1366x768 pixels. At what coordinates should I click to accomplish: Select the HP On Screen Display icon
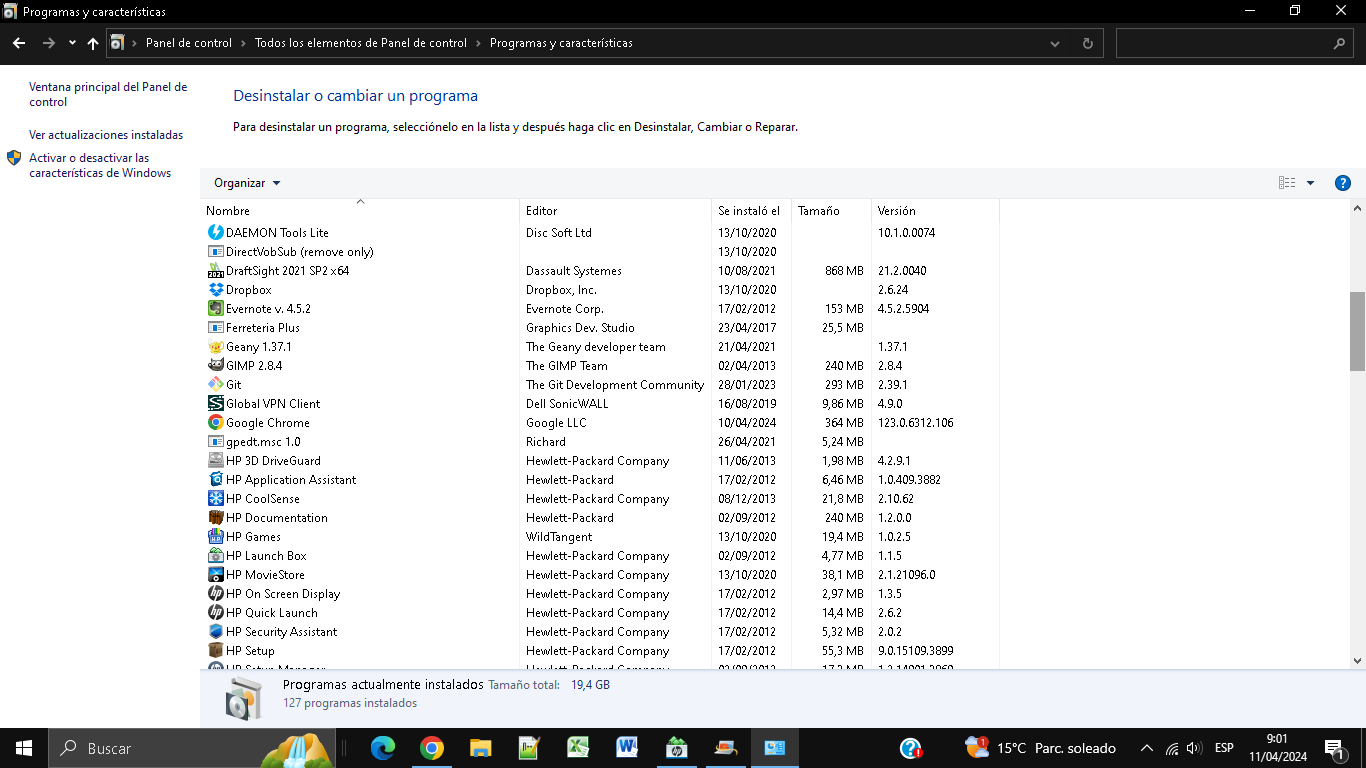pos(215,593)
